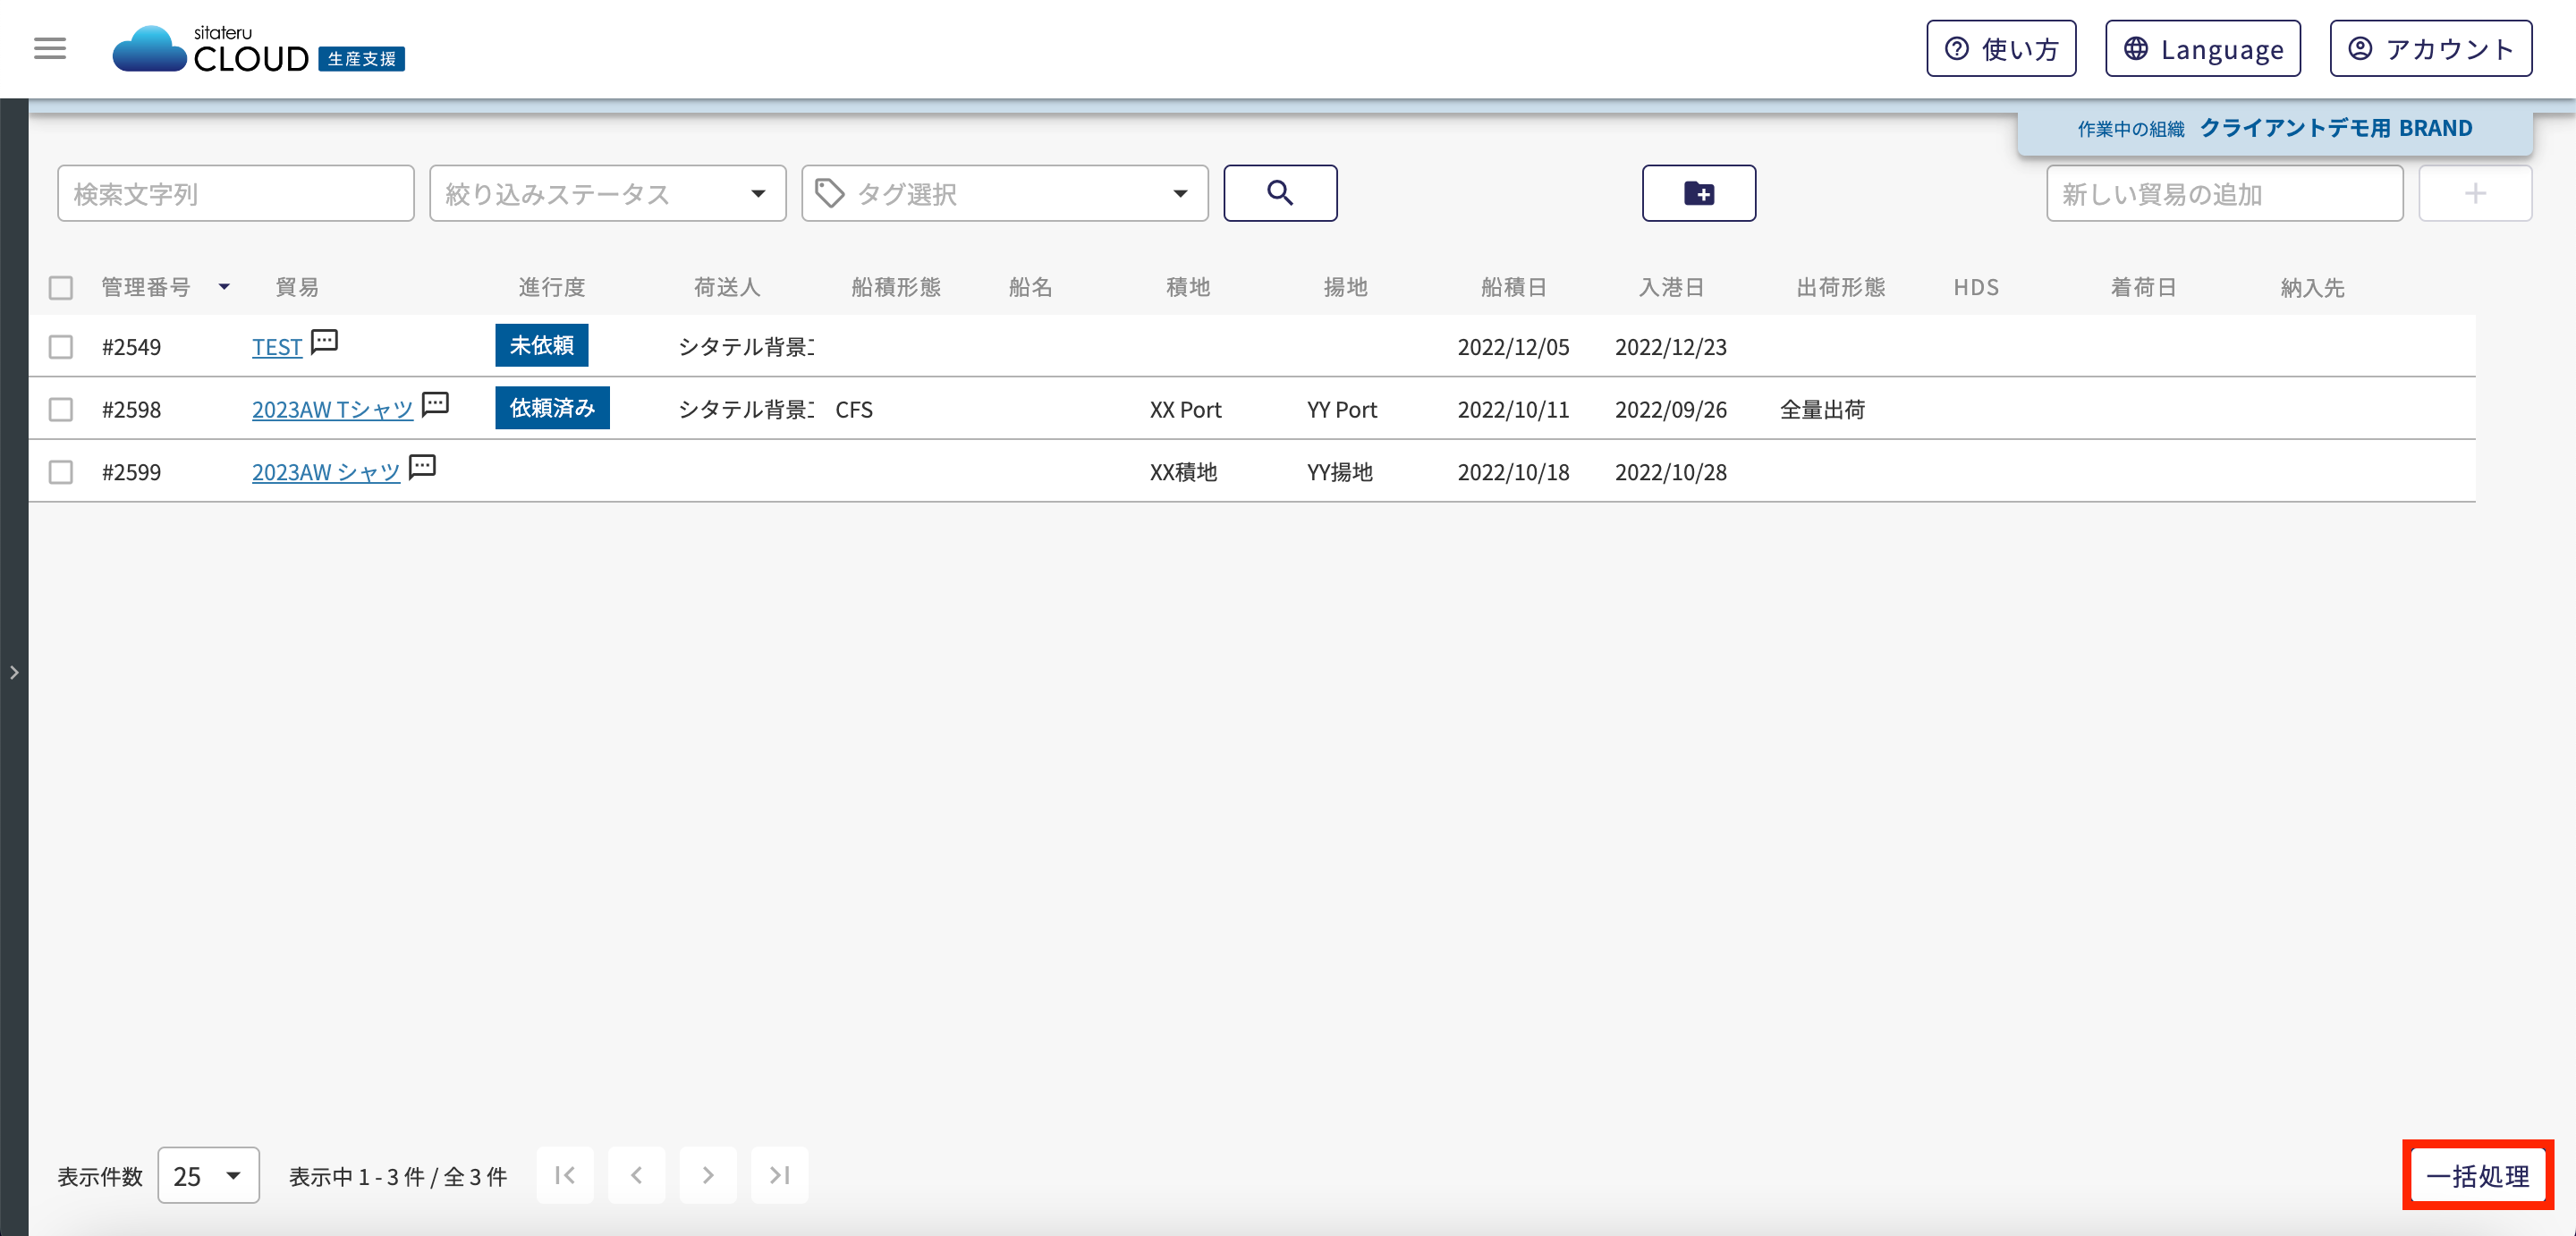Viewport: 2576px width, 1236px height.
Task: Click the 依頼済み status badge
Action: [552, 408]
